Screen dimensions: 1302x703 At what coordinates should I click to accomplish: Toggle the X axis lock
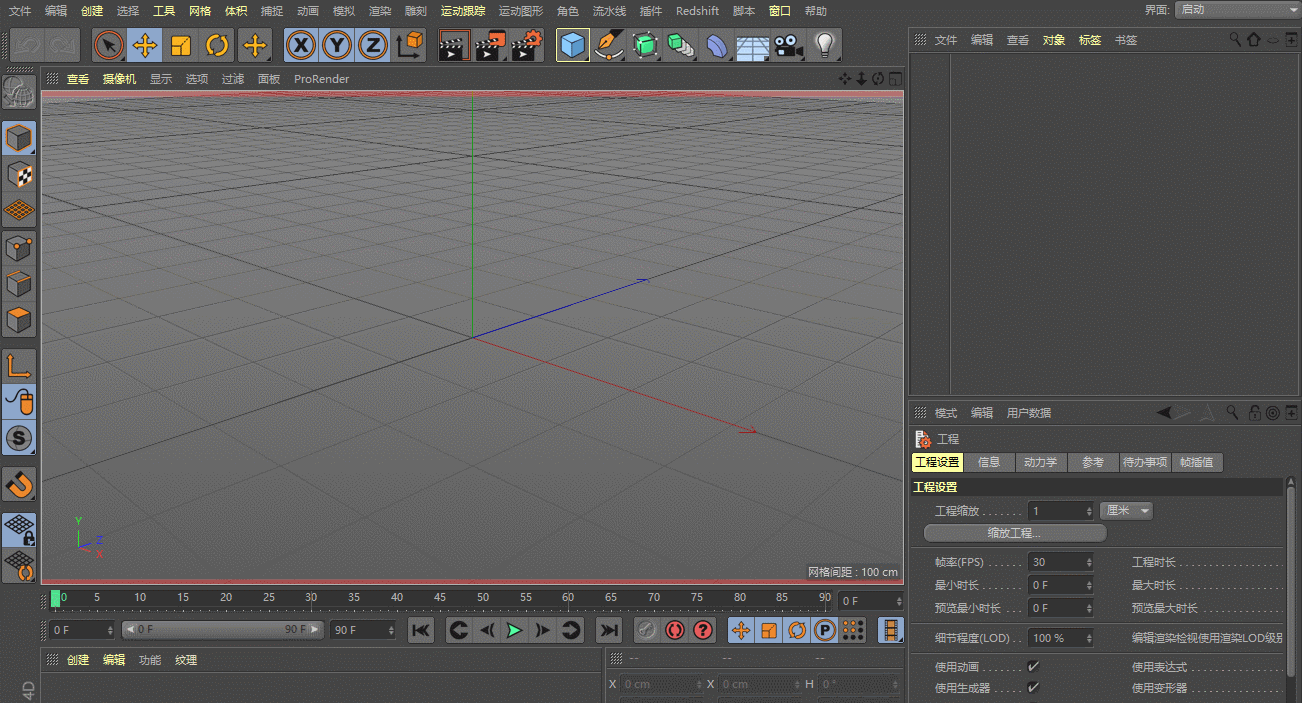[x=300, y=46]
